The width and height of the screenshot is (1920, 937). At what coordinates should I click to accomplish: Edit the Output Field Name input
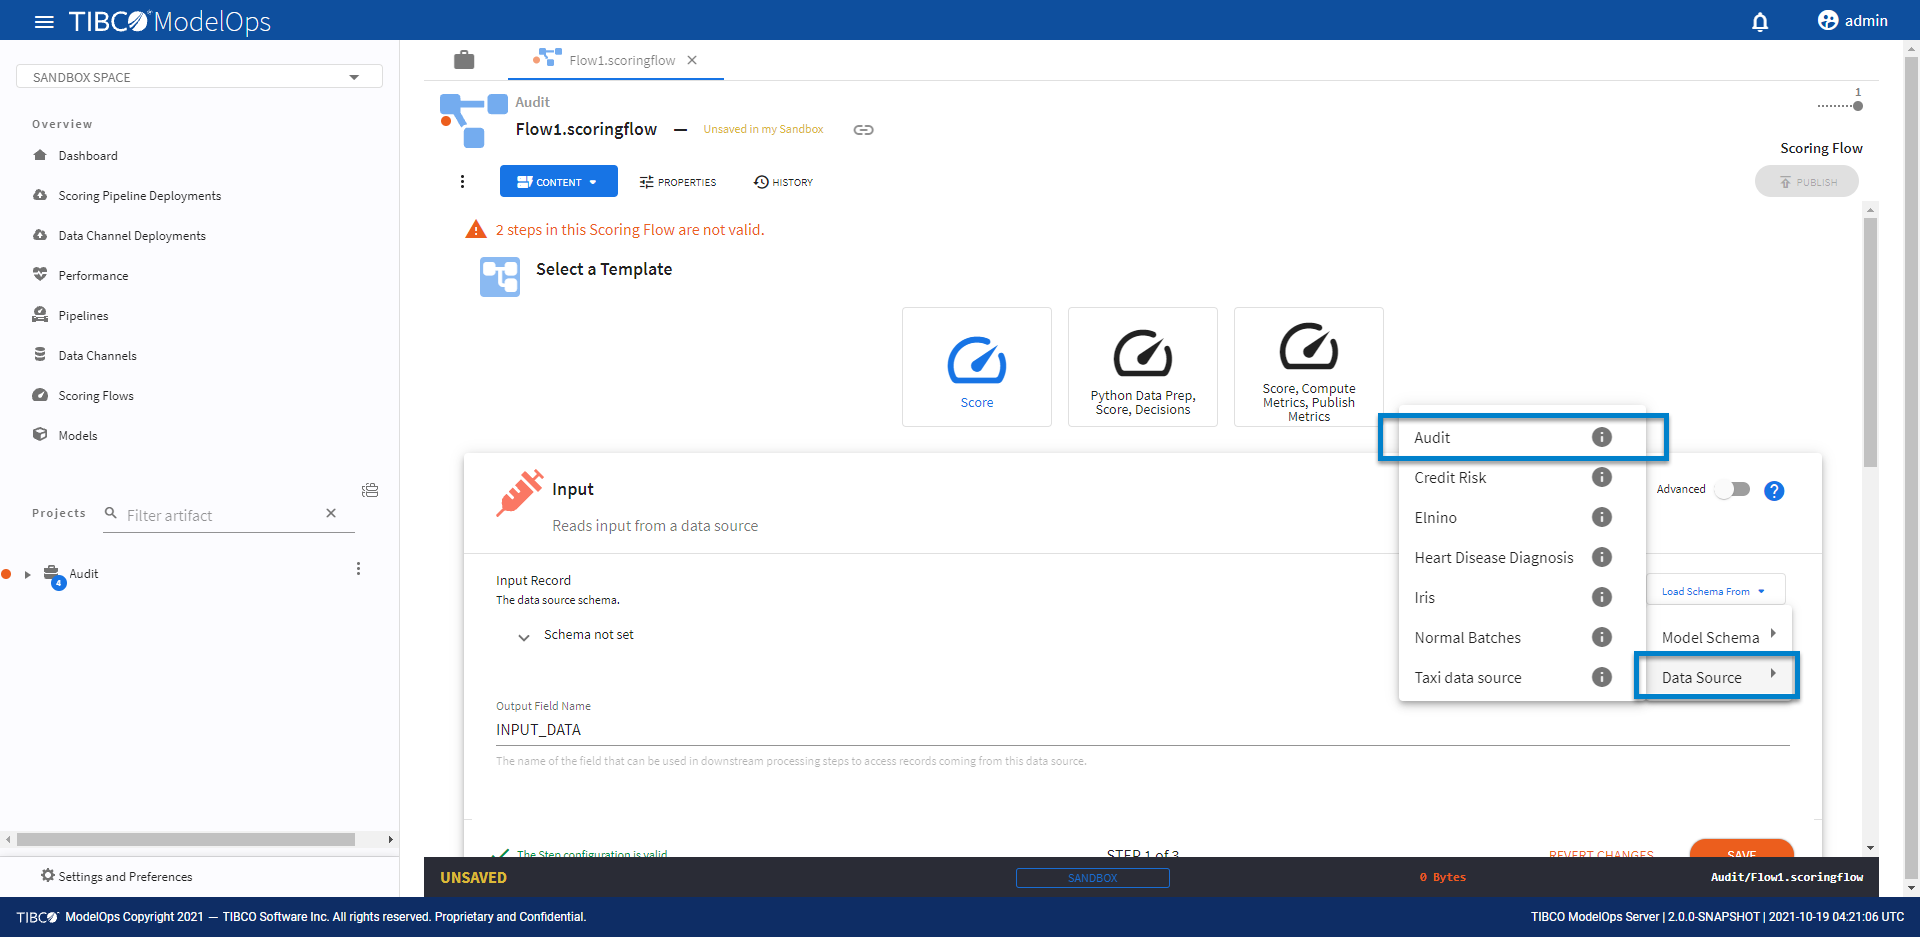pyautogui.click(x=1143, y=730)
